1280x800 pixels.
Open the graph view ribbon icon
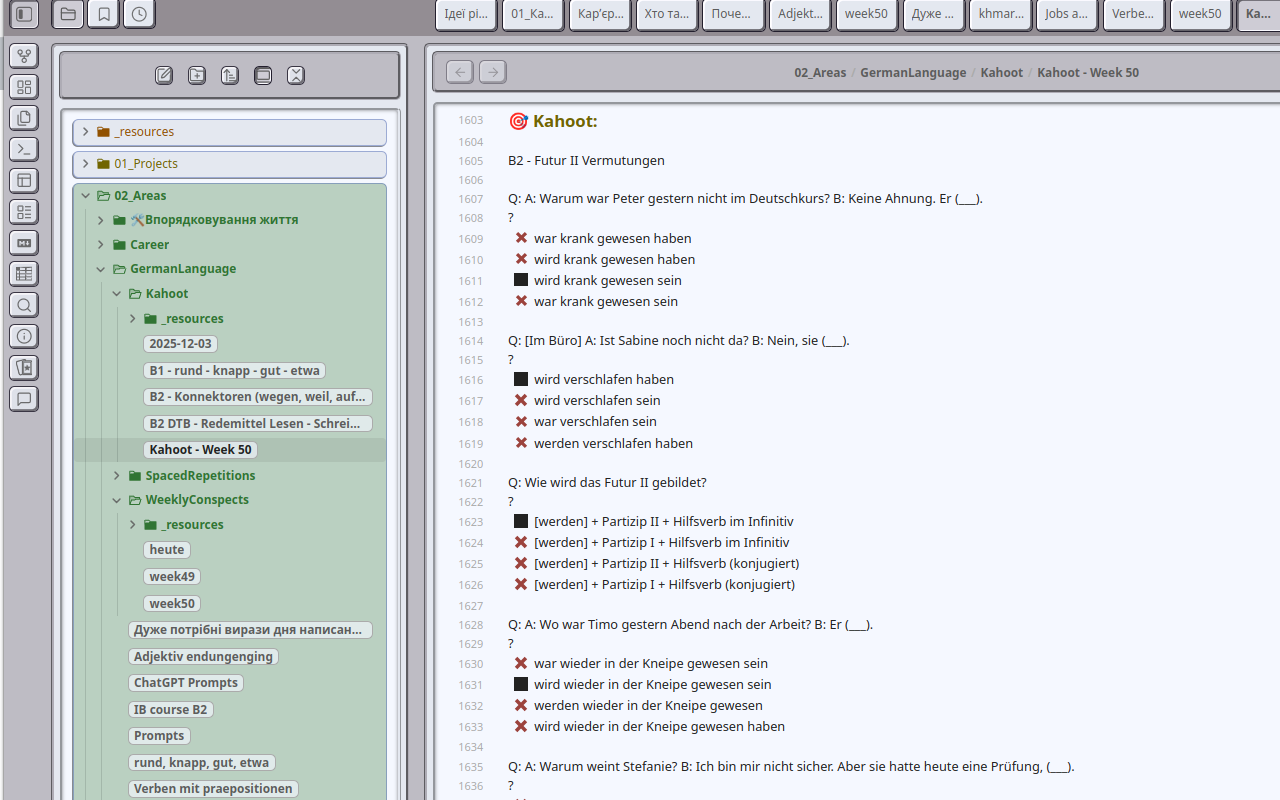click(x=24, y=56)
